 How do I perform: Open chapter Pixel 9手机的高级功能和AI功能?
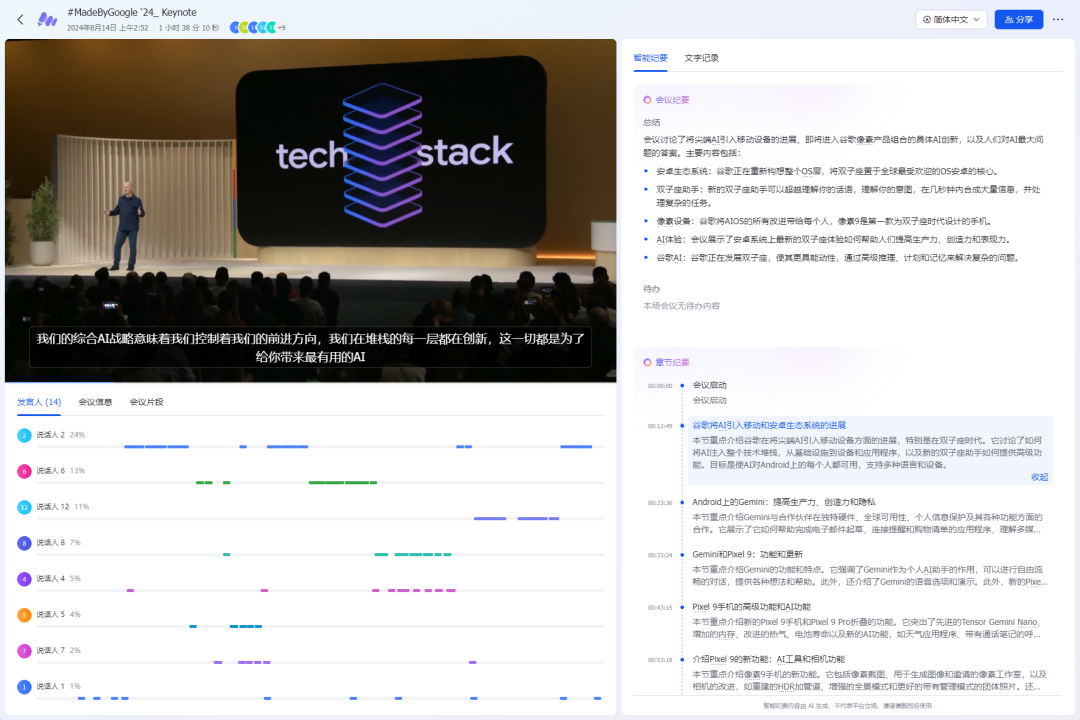(x=751, y=607)
